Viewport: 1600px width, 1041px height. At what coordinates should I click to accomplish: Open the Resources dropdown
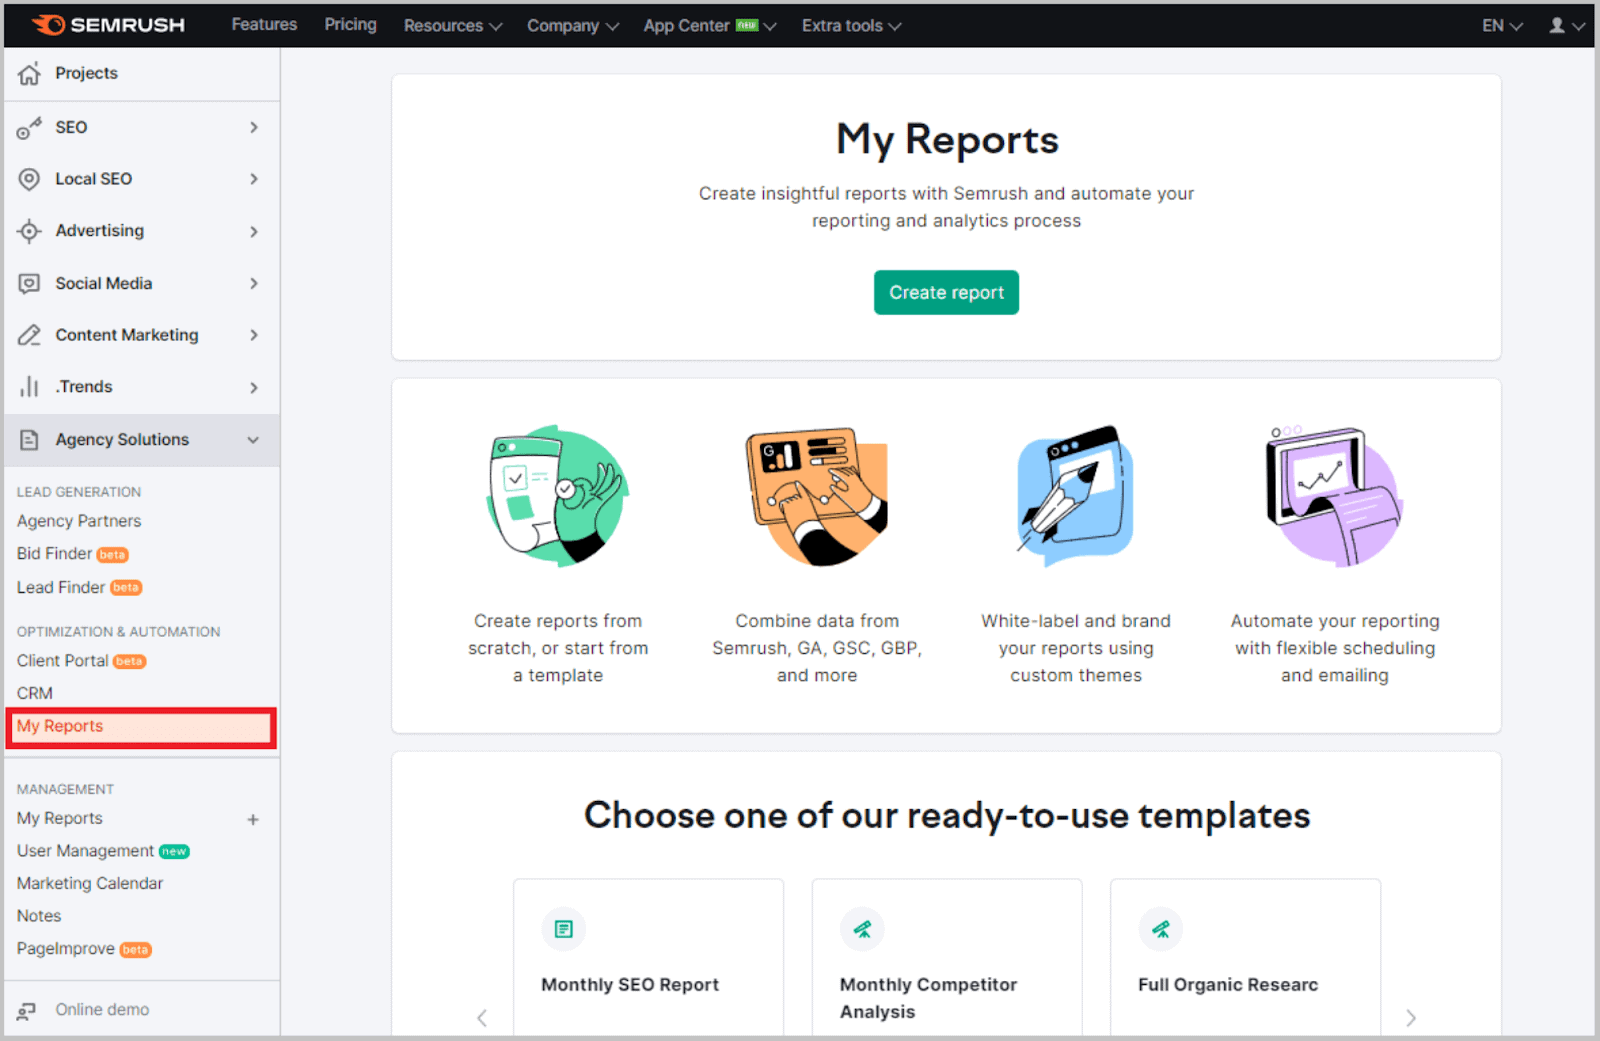coord(453,25)
